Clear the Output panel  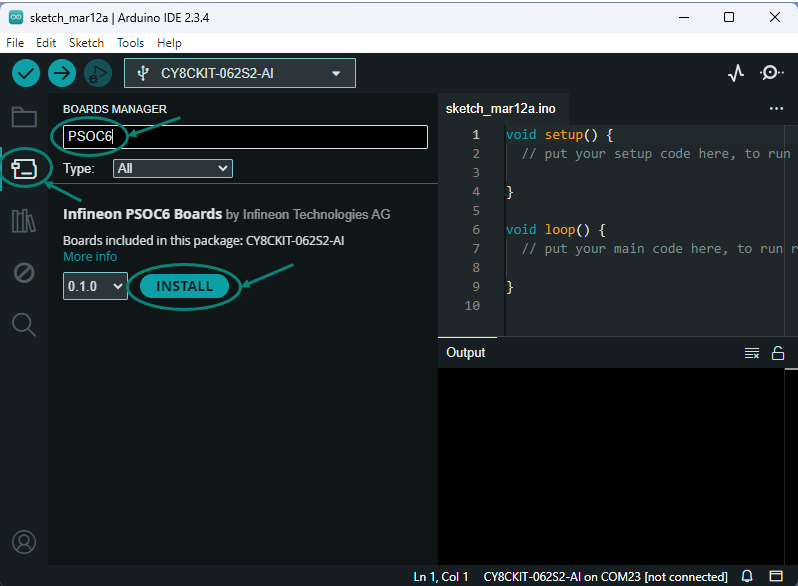pyautogui.click(x=752, y=353)
